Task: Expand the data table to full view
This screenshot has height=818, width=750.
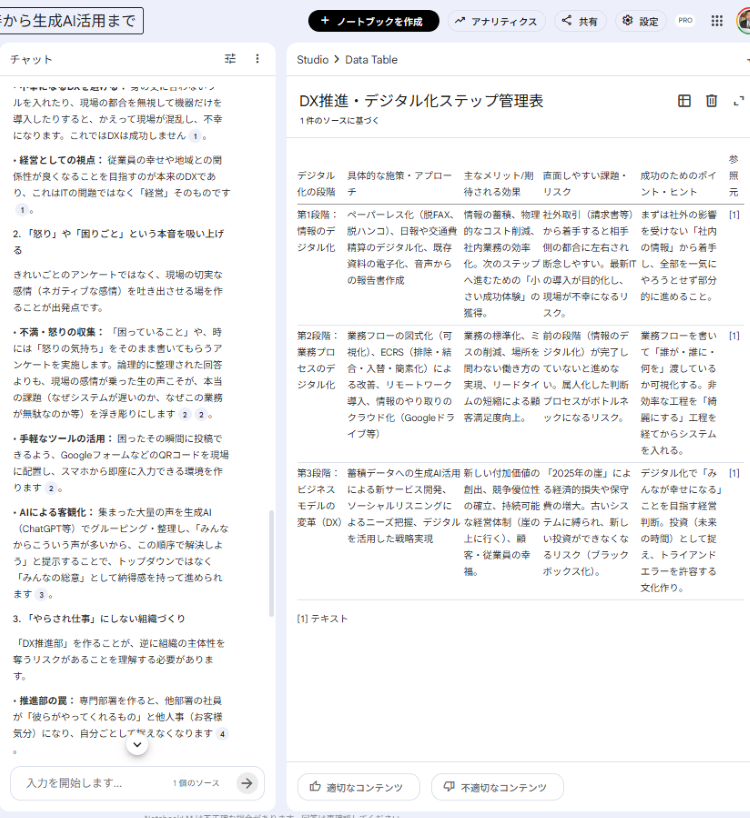Action: pos(739,101)
